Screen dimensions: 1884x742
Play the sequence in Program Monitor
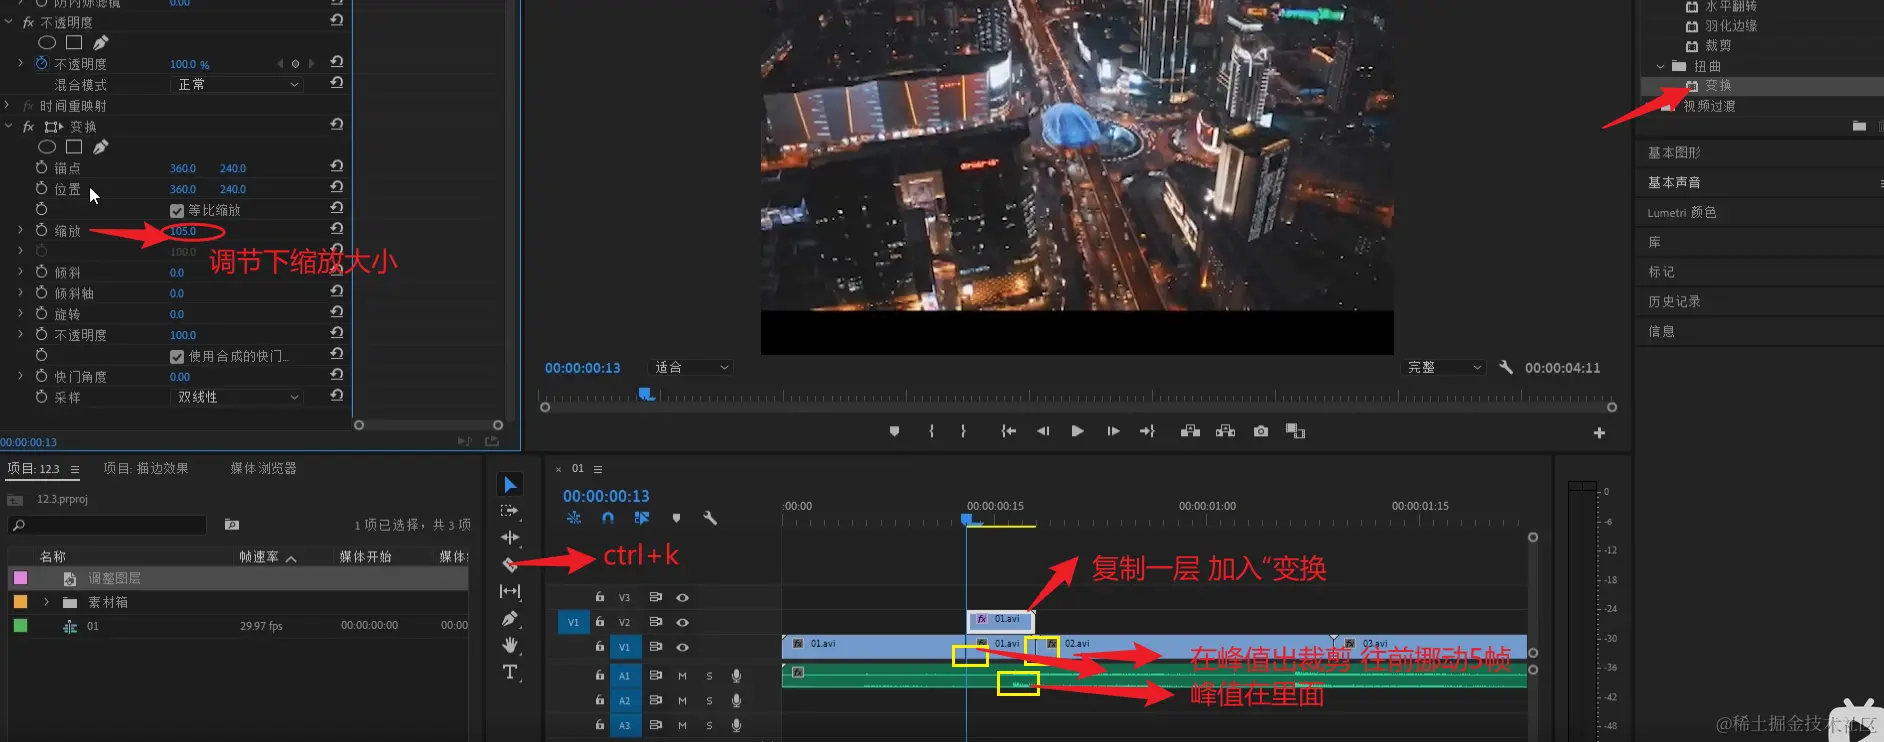(1077, 431)
